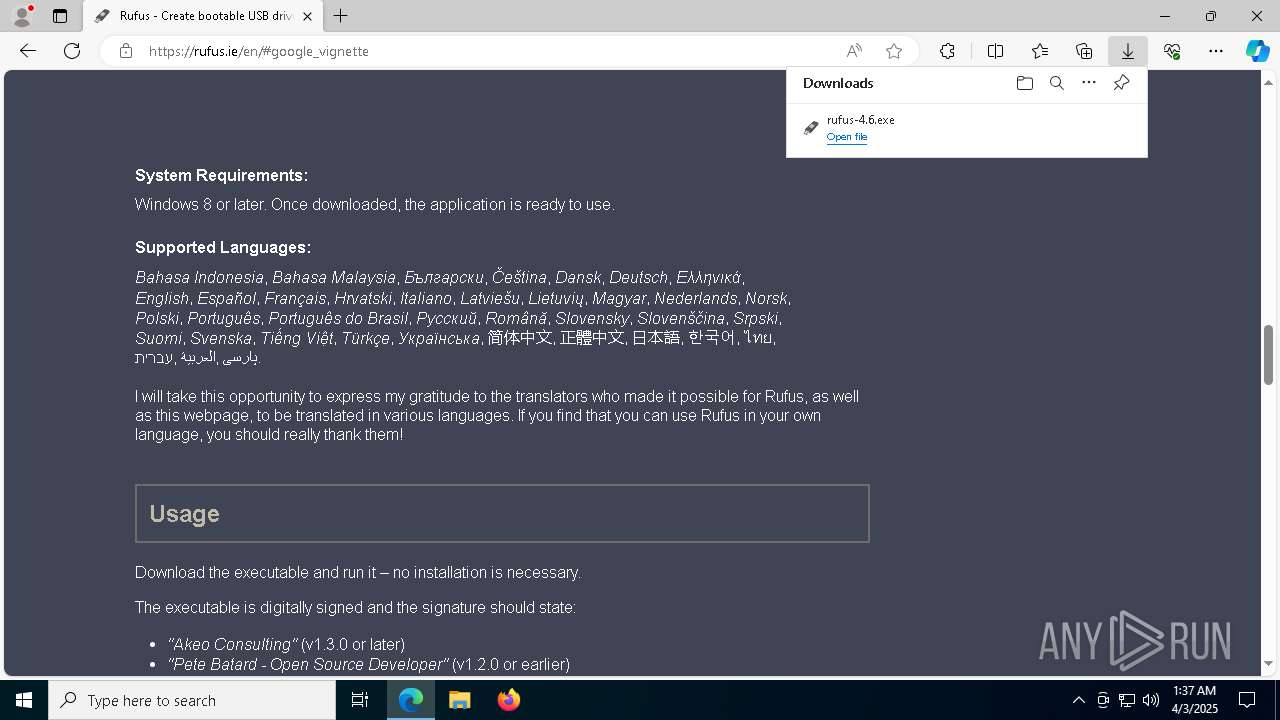Add this page to favorites star
Screen dimensions: 1280x720
pos(894,51)
